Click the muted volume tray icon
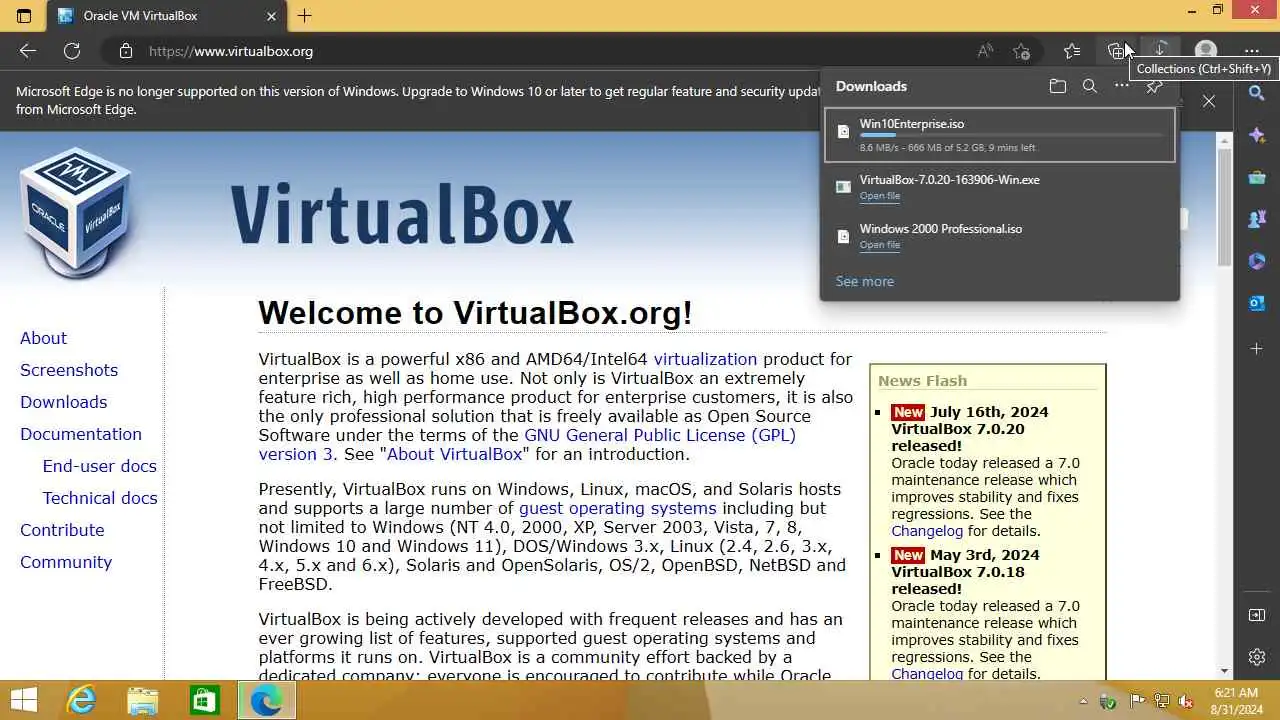The width and height of the screenshot is (1280, 720). tap(1186, 701)
